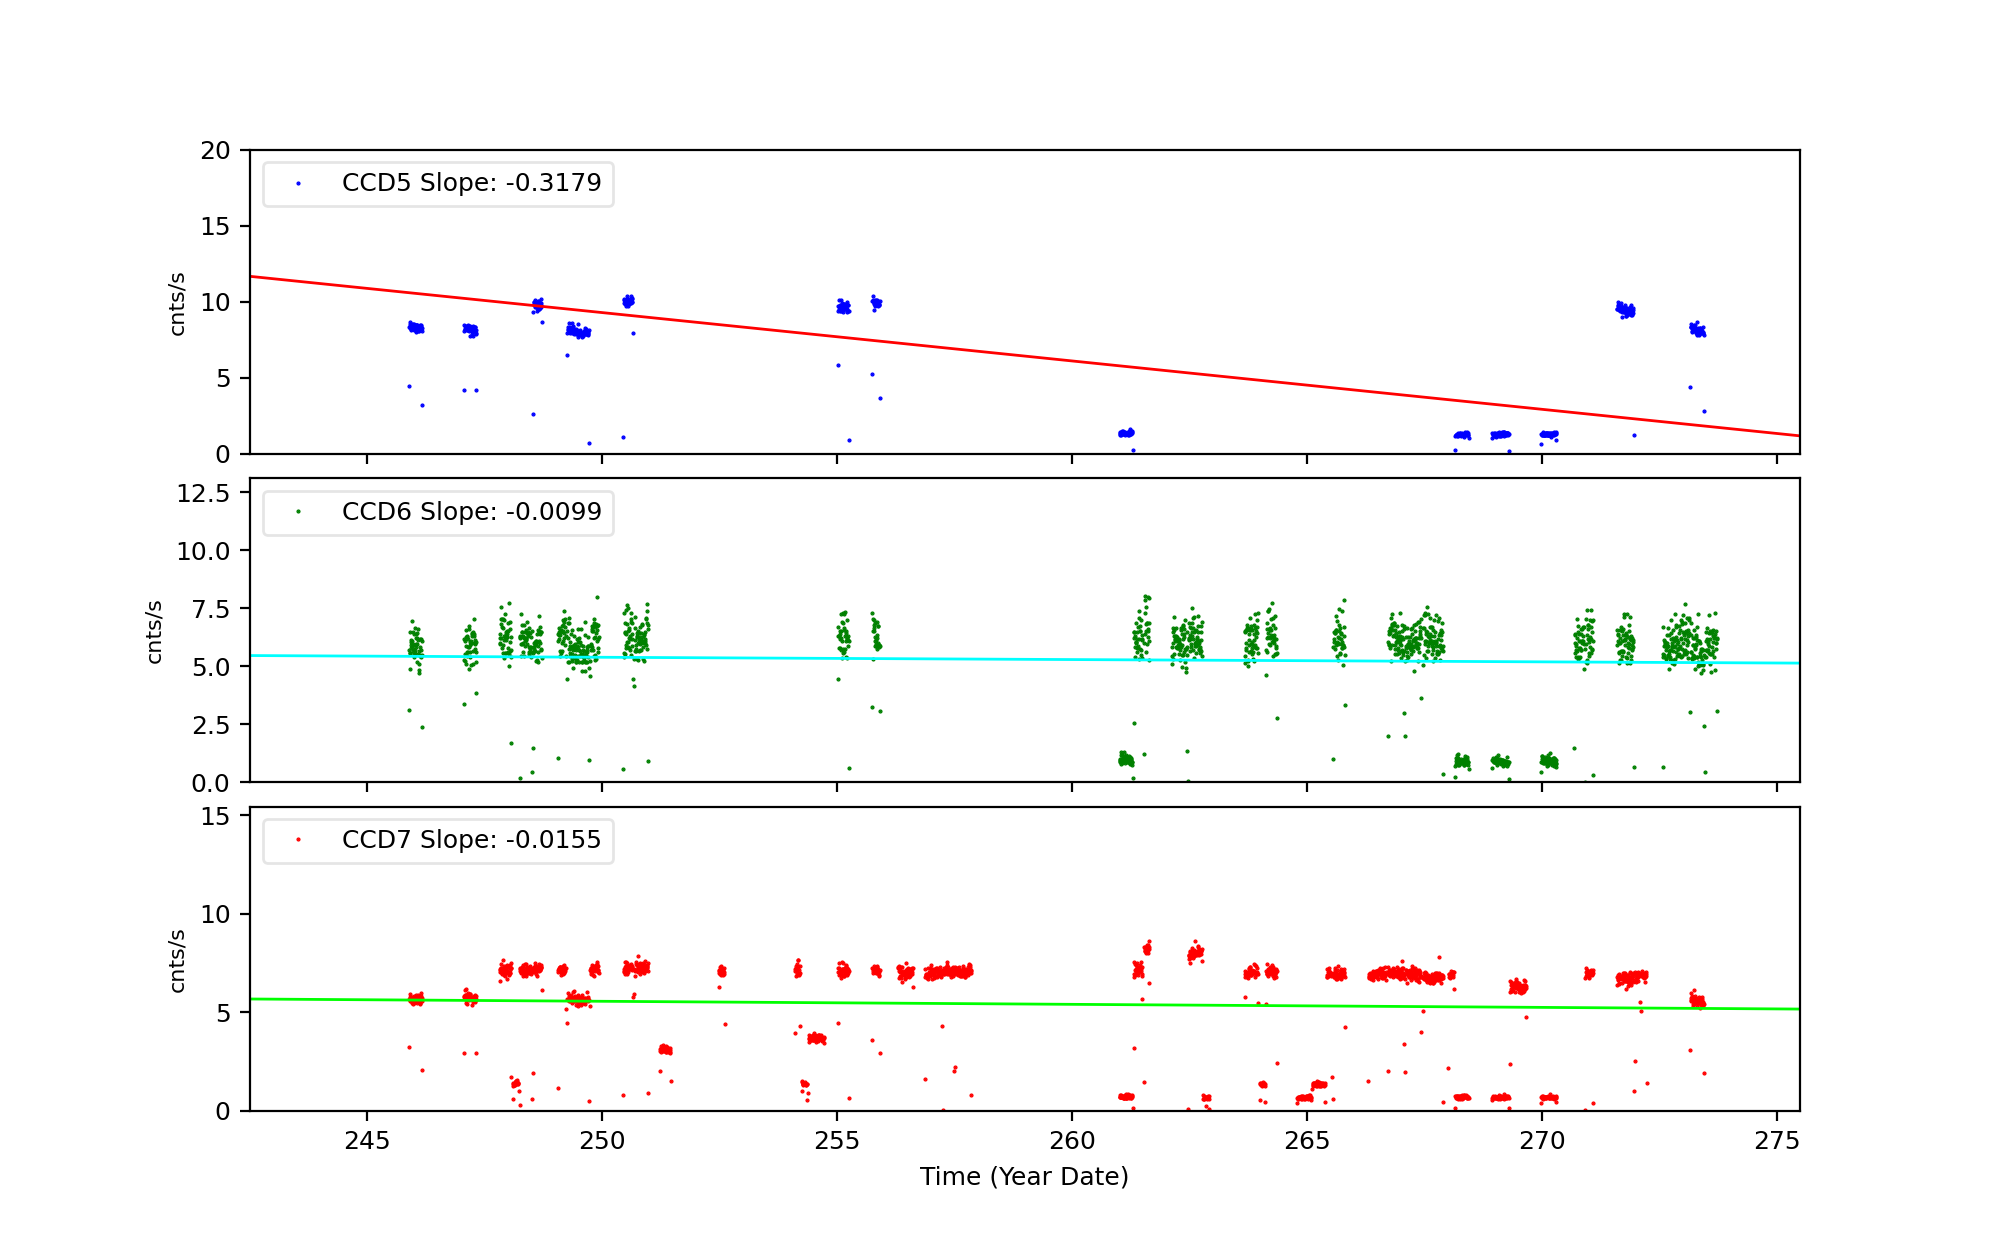
Task: Click the 270 x-axis tick label
Action: [x=1542, y=1141]
